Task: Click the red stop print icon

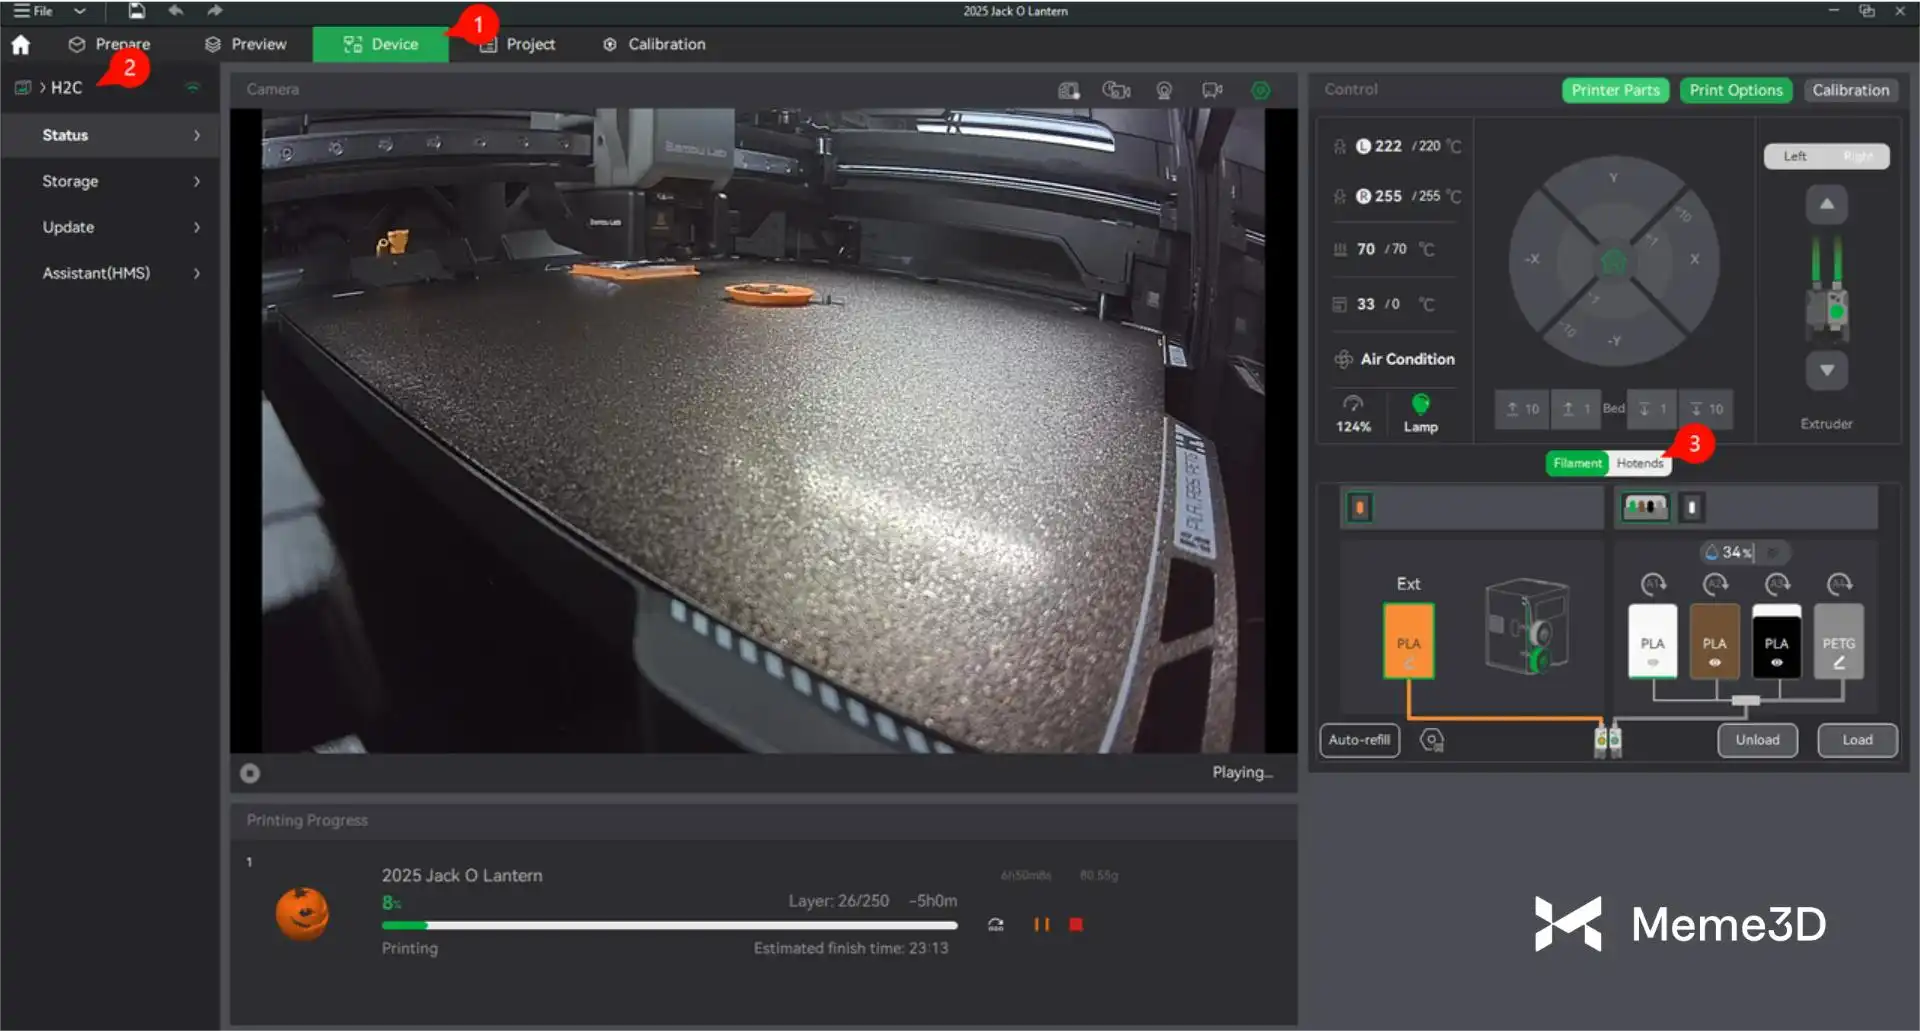Action: [x=1076, y=925]
